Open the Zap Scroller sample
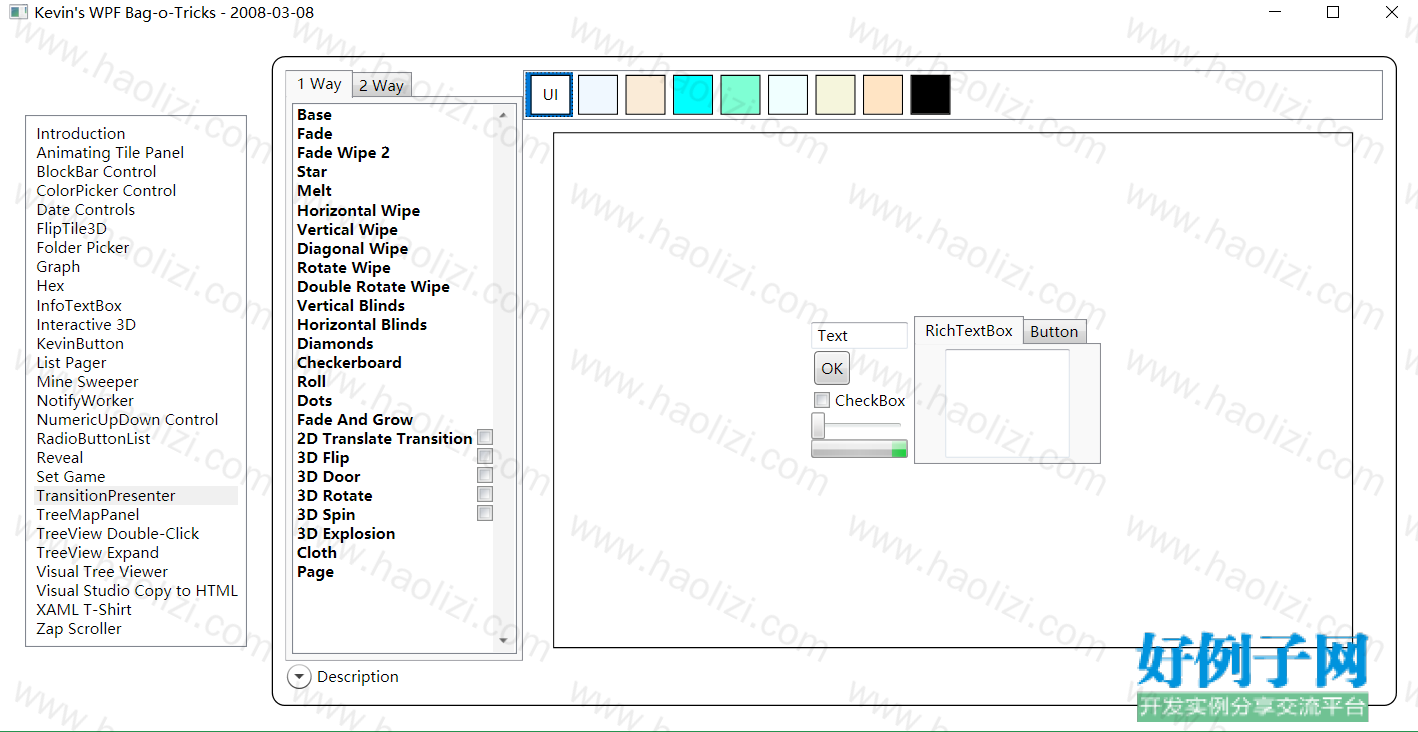This screenshot has width=1418, height=732. (x=79, y=629)
